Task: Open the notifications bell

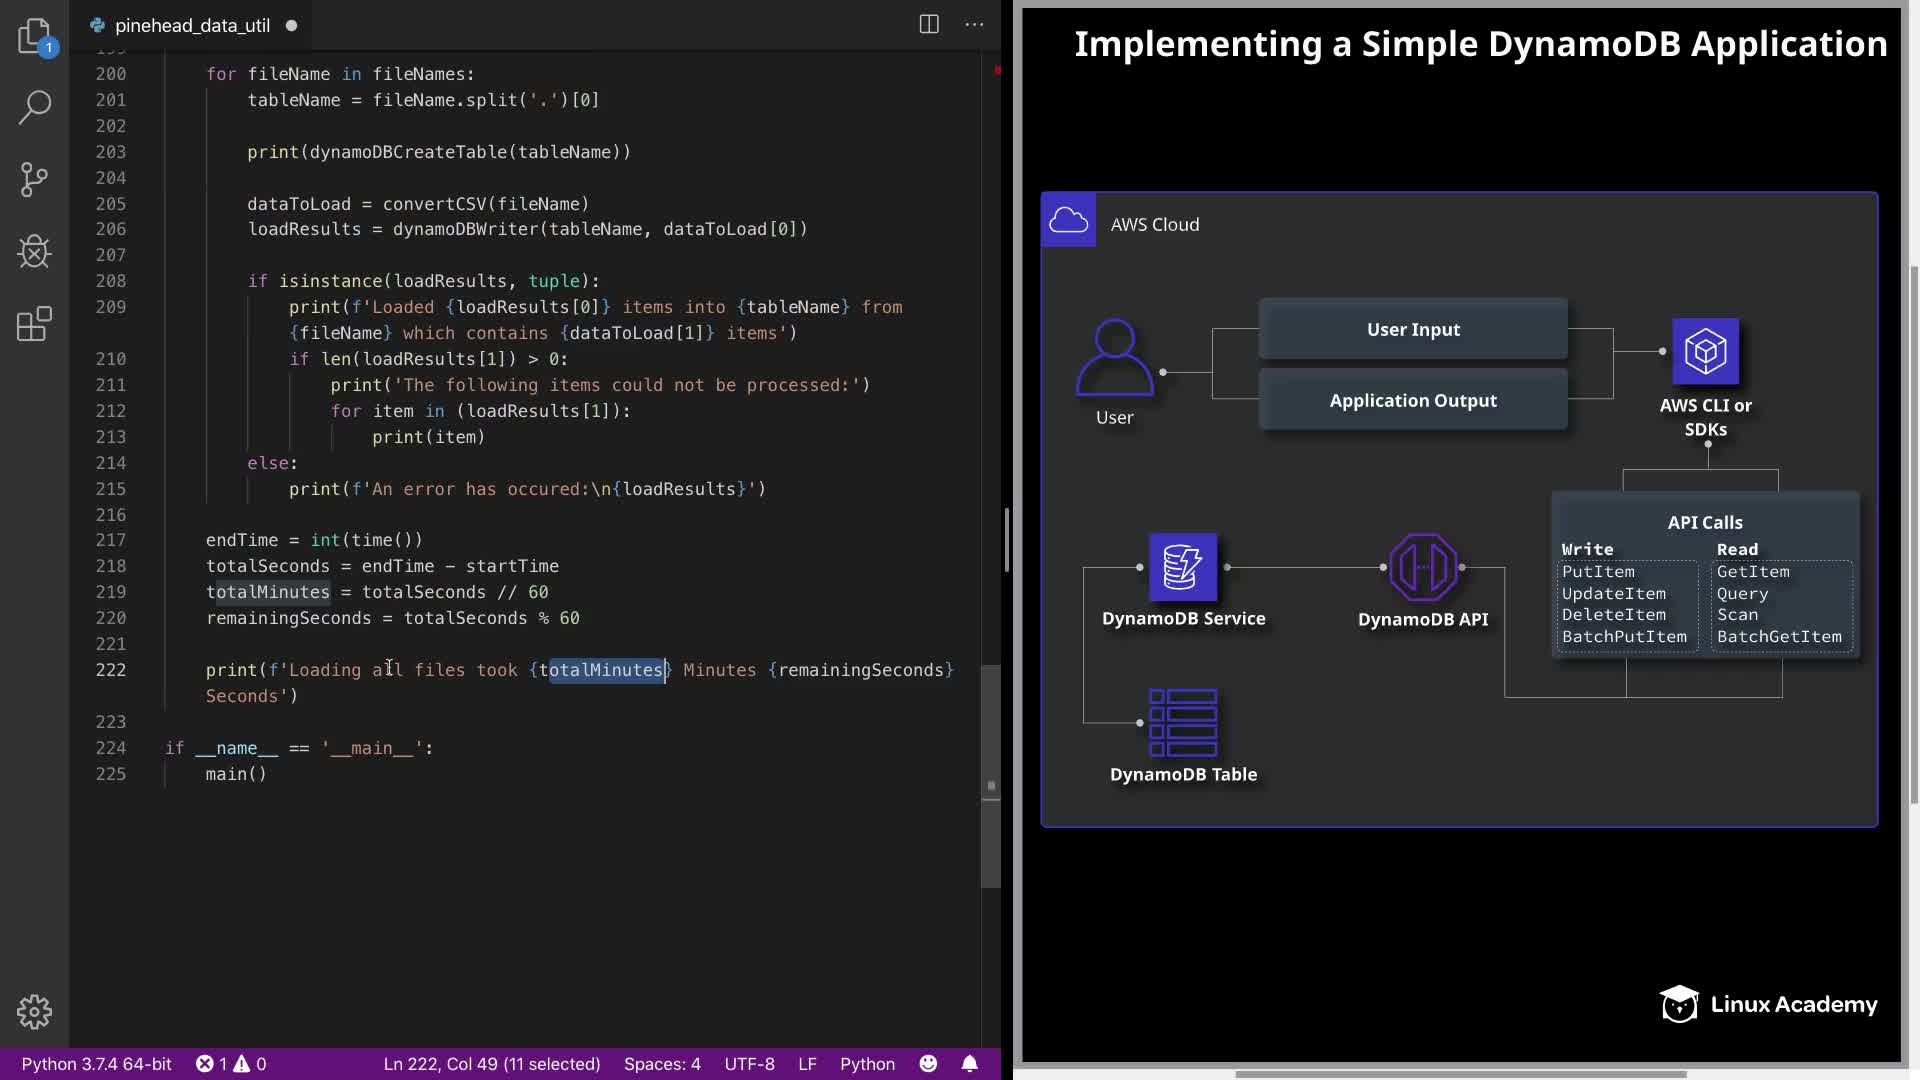Action: tap(969, 1064)
